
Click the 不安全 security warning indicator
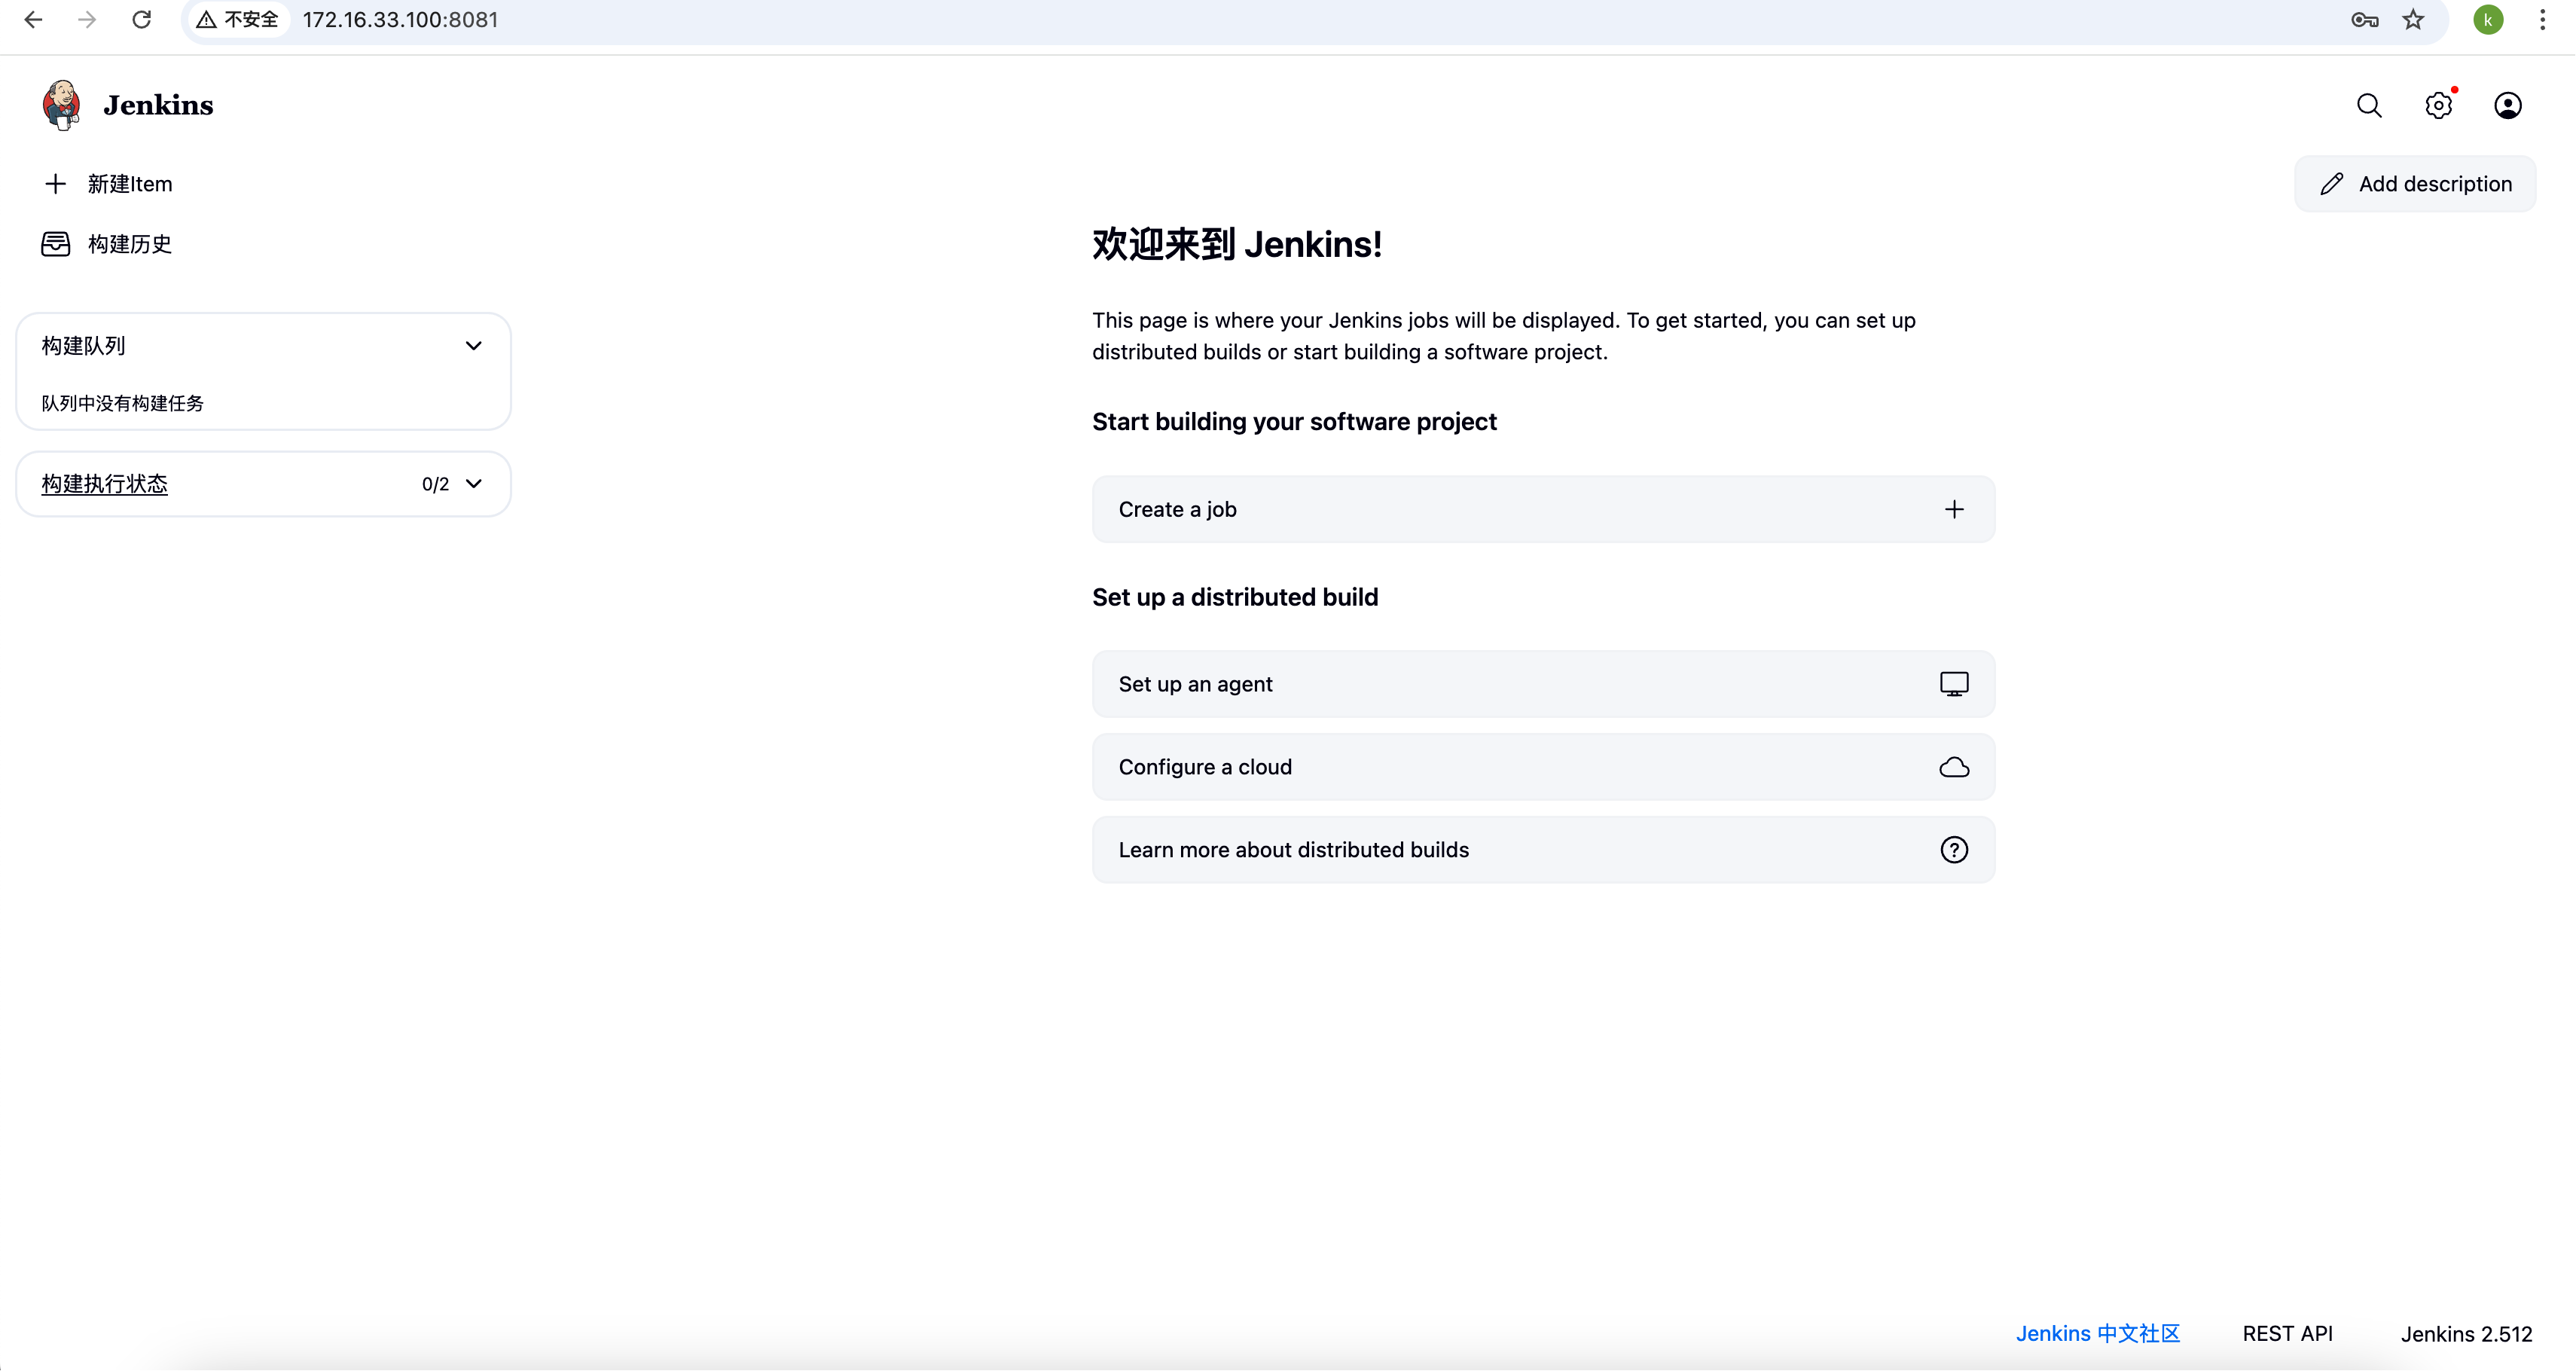pos(237,20)
